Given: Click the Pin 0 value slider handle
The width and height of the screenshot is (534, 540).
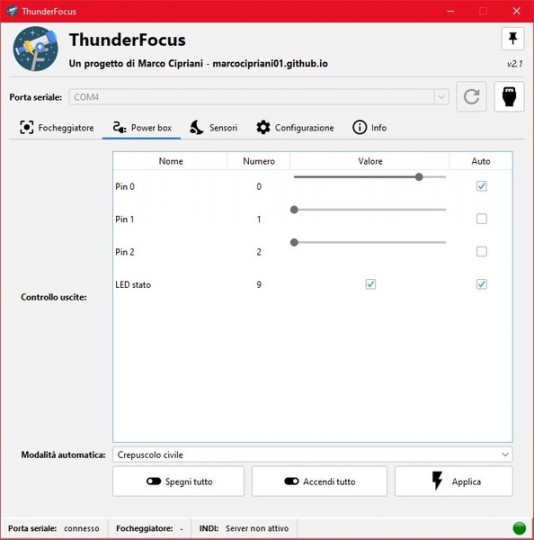Looking at the screenshot, I should click(419, 177).
